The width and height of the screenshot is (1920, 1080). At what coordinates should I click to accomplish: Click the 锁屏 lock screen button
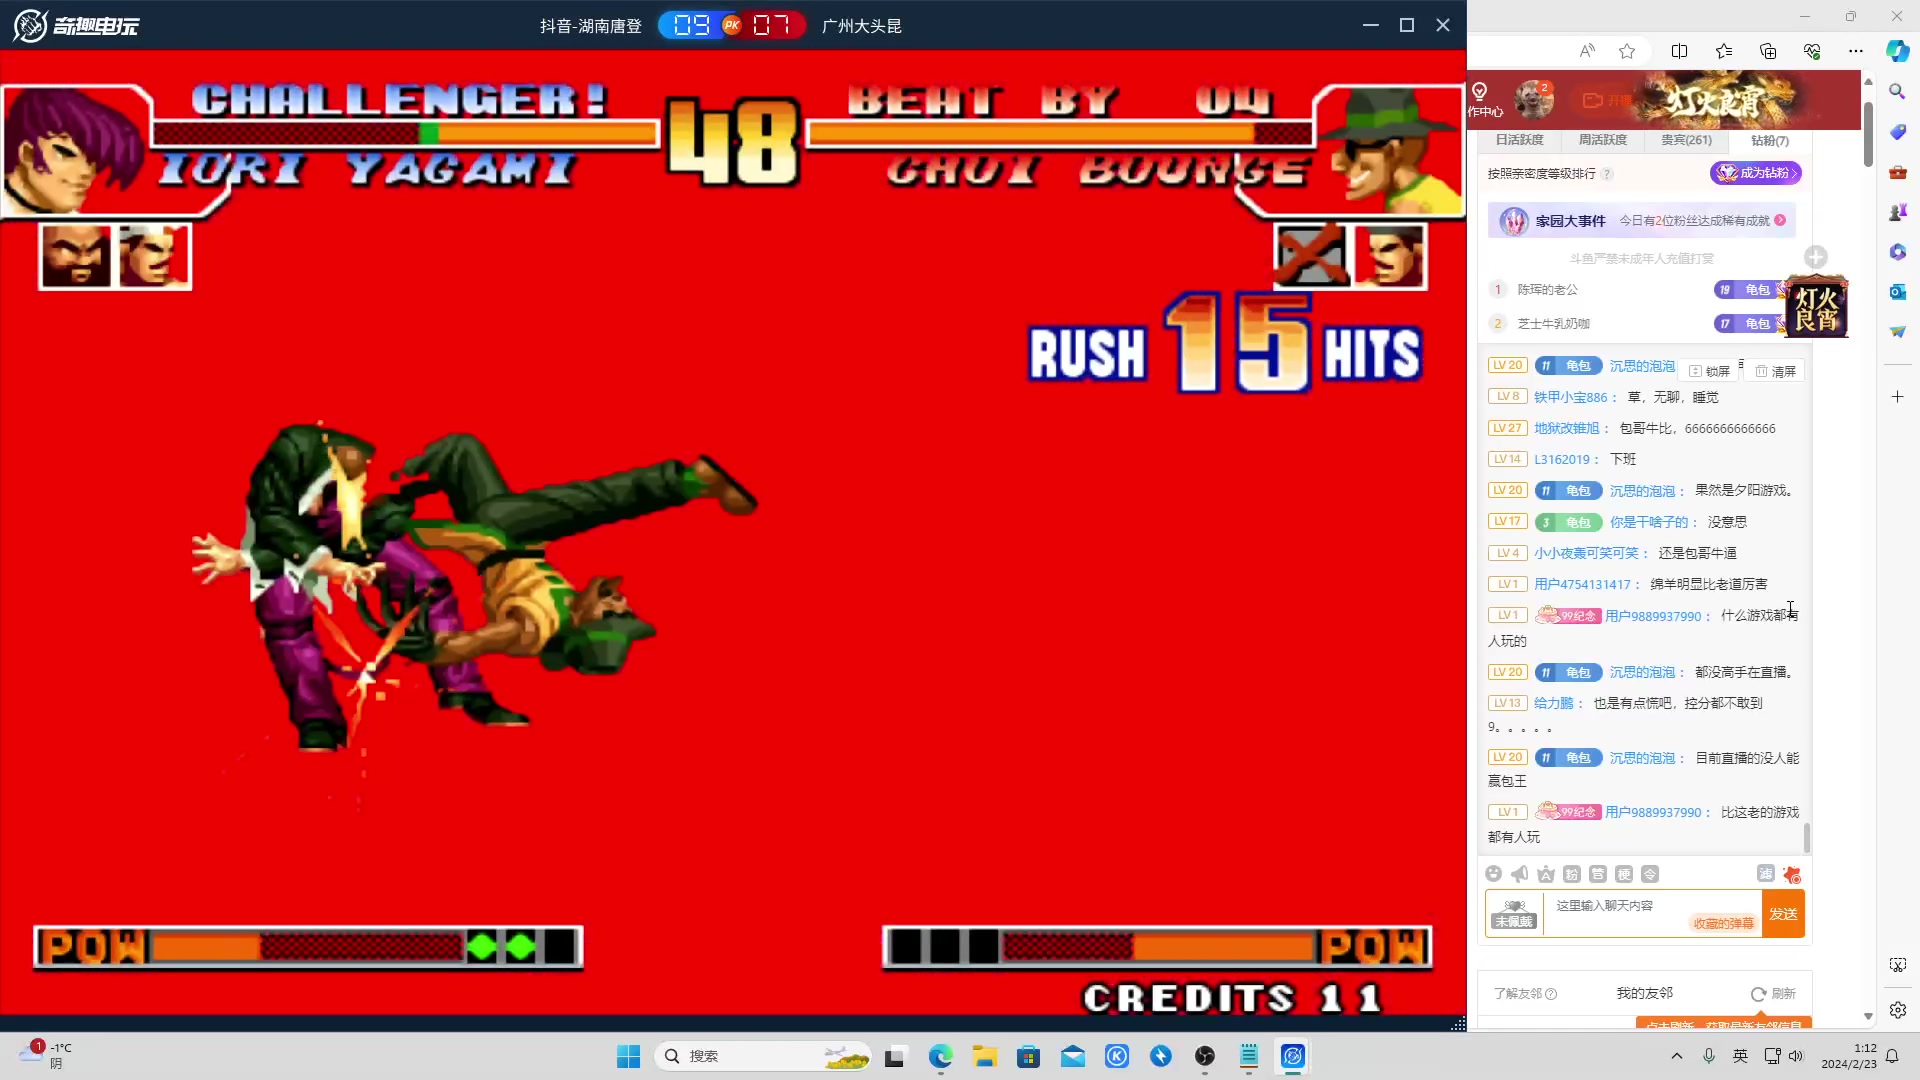click(1709, 371)
